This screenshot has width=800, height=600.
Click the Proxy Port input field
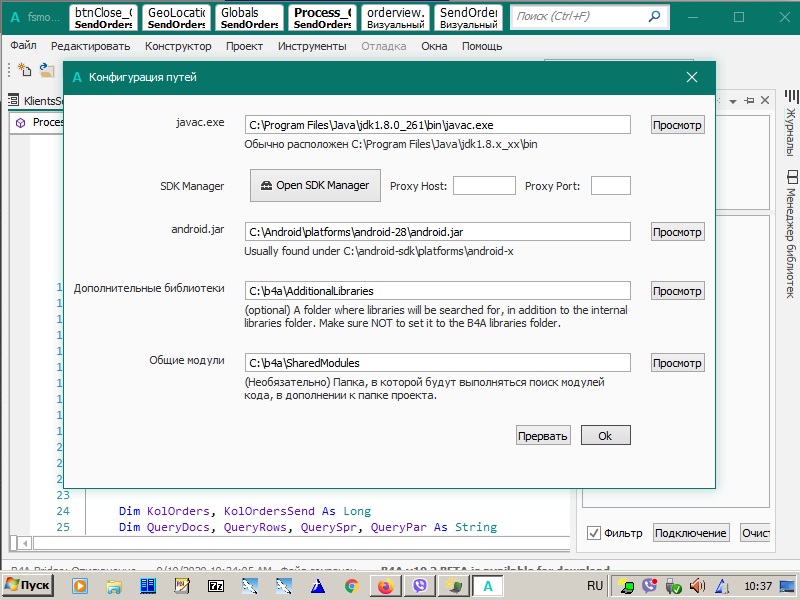click(x=610, y=186)
